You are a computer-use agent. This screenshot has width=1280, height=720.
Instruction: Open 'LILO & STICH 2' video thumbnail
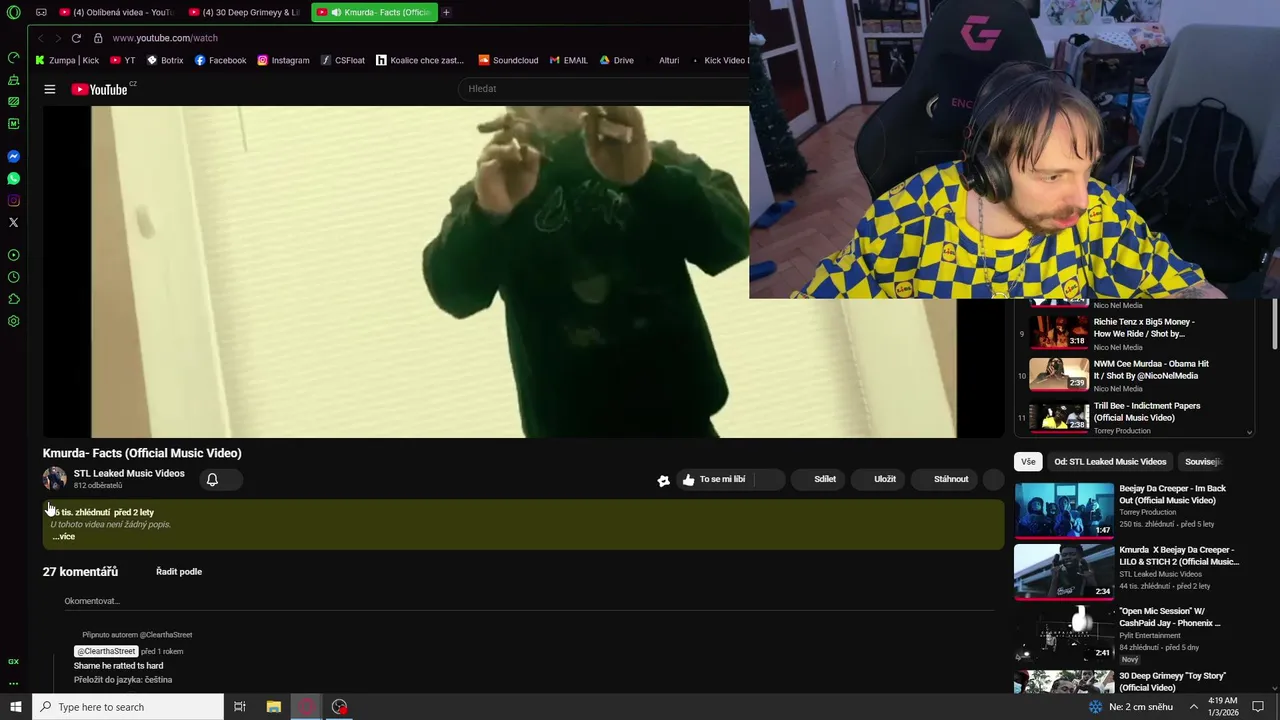[1064, 572]
